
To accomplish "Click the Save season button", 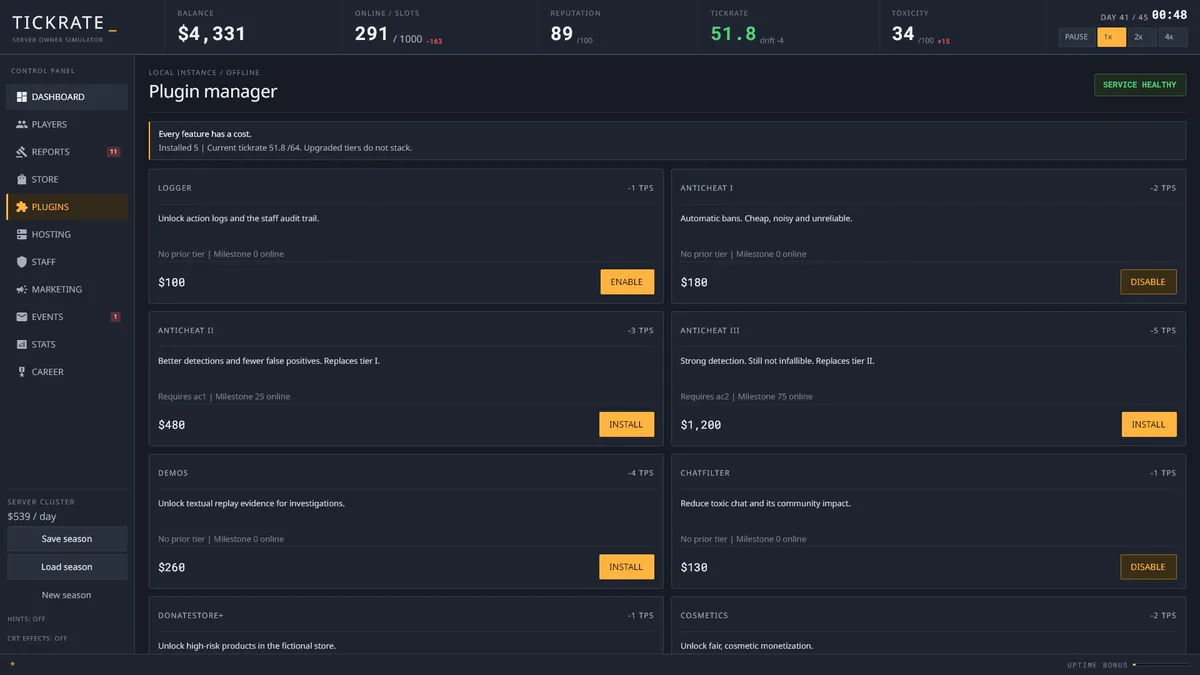I will [x=67, y=539].
